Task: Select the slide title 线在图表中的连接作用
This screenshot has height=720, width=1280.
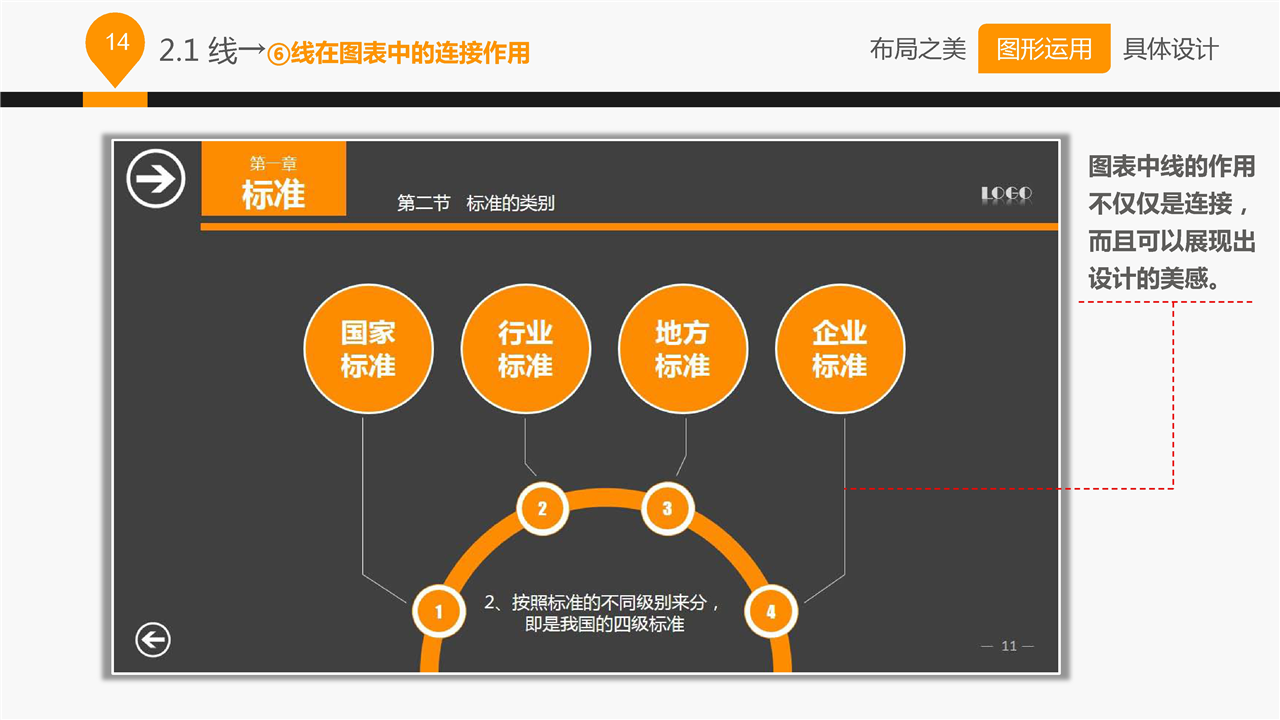Action: tap(400, 53)
